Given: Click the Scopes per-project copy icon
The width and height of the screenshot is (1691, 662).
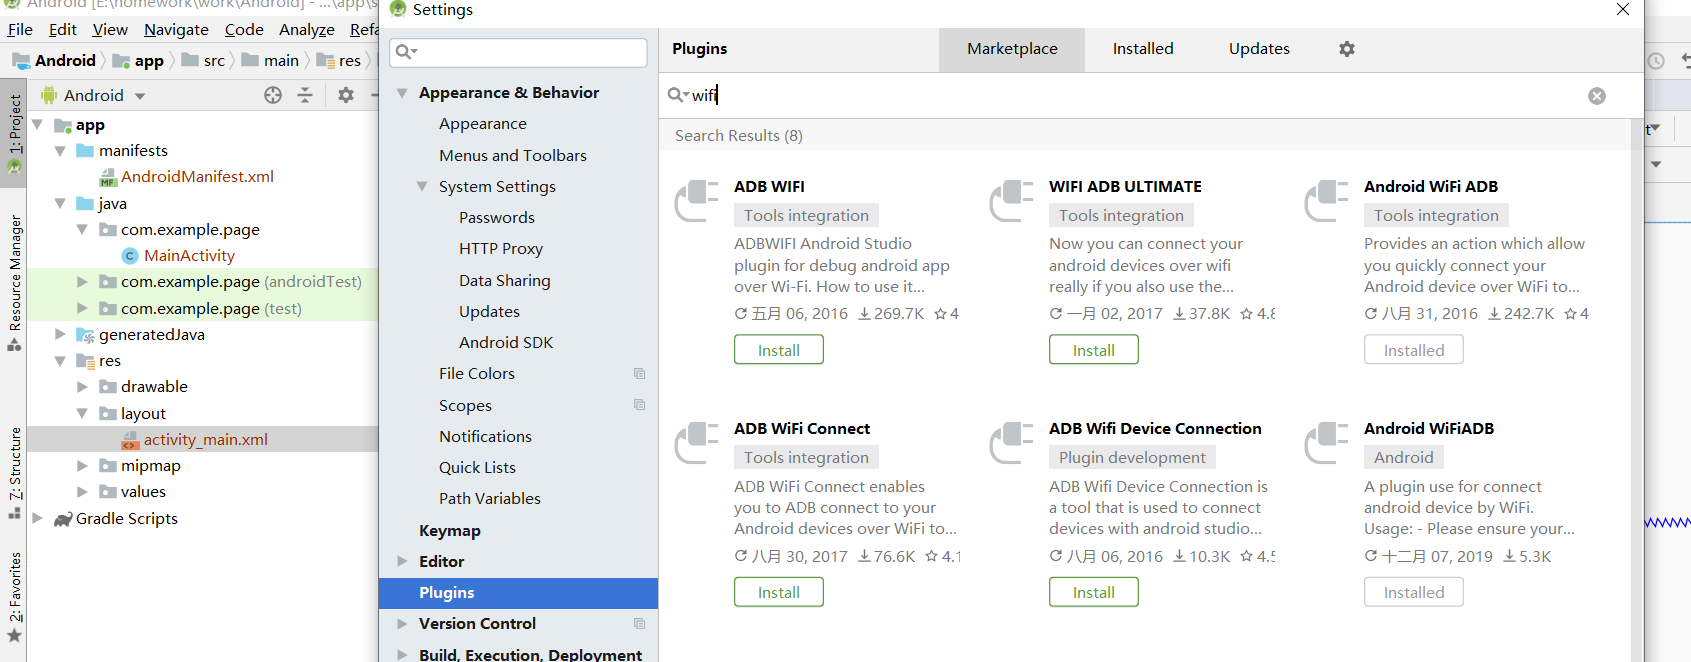Looking at the screenshot, I should pos(639,405).
